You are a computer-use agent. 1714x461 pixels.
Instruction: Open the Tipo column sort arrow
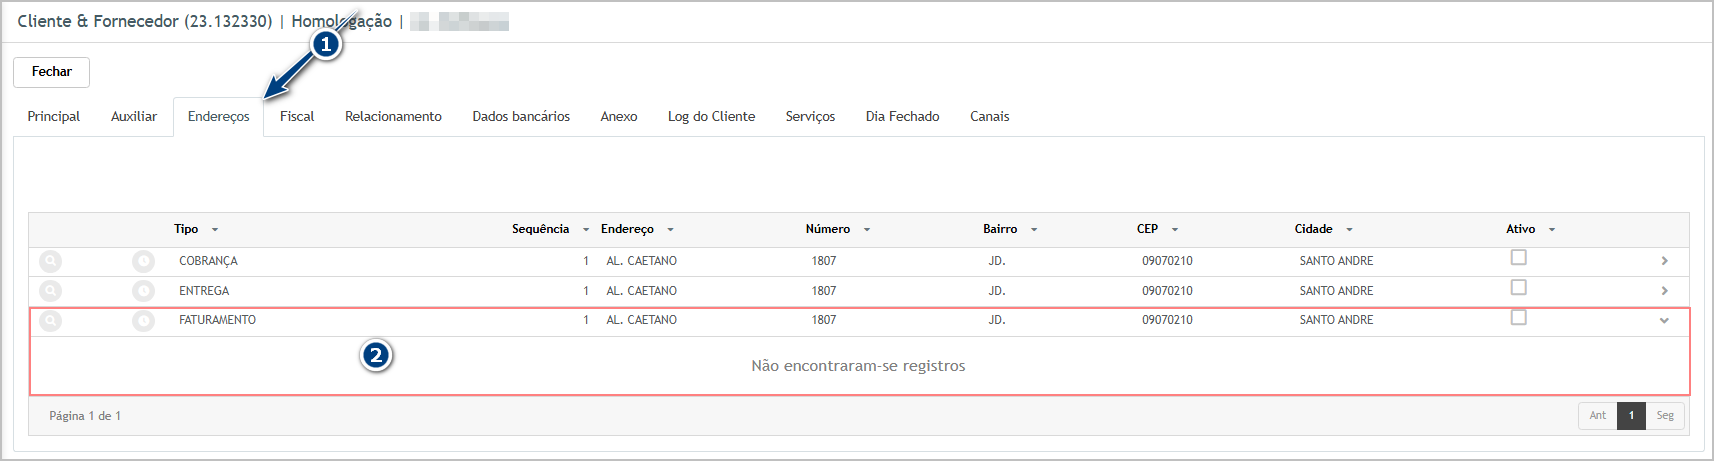click(215, 230)
